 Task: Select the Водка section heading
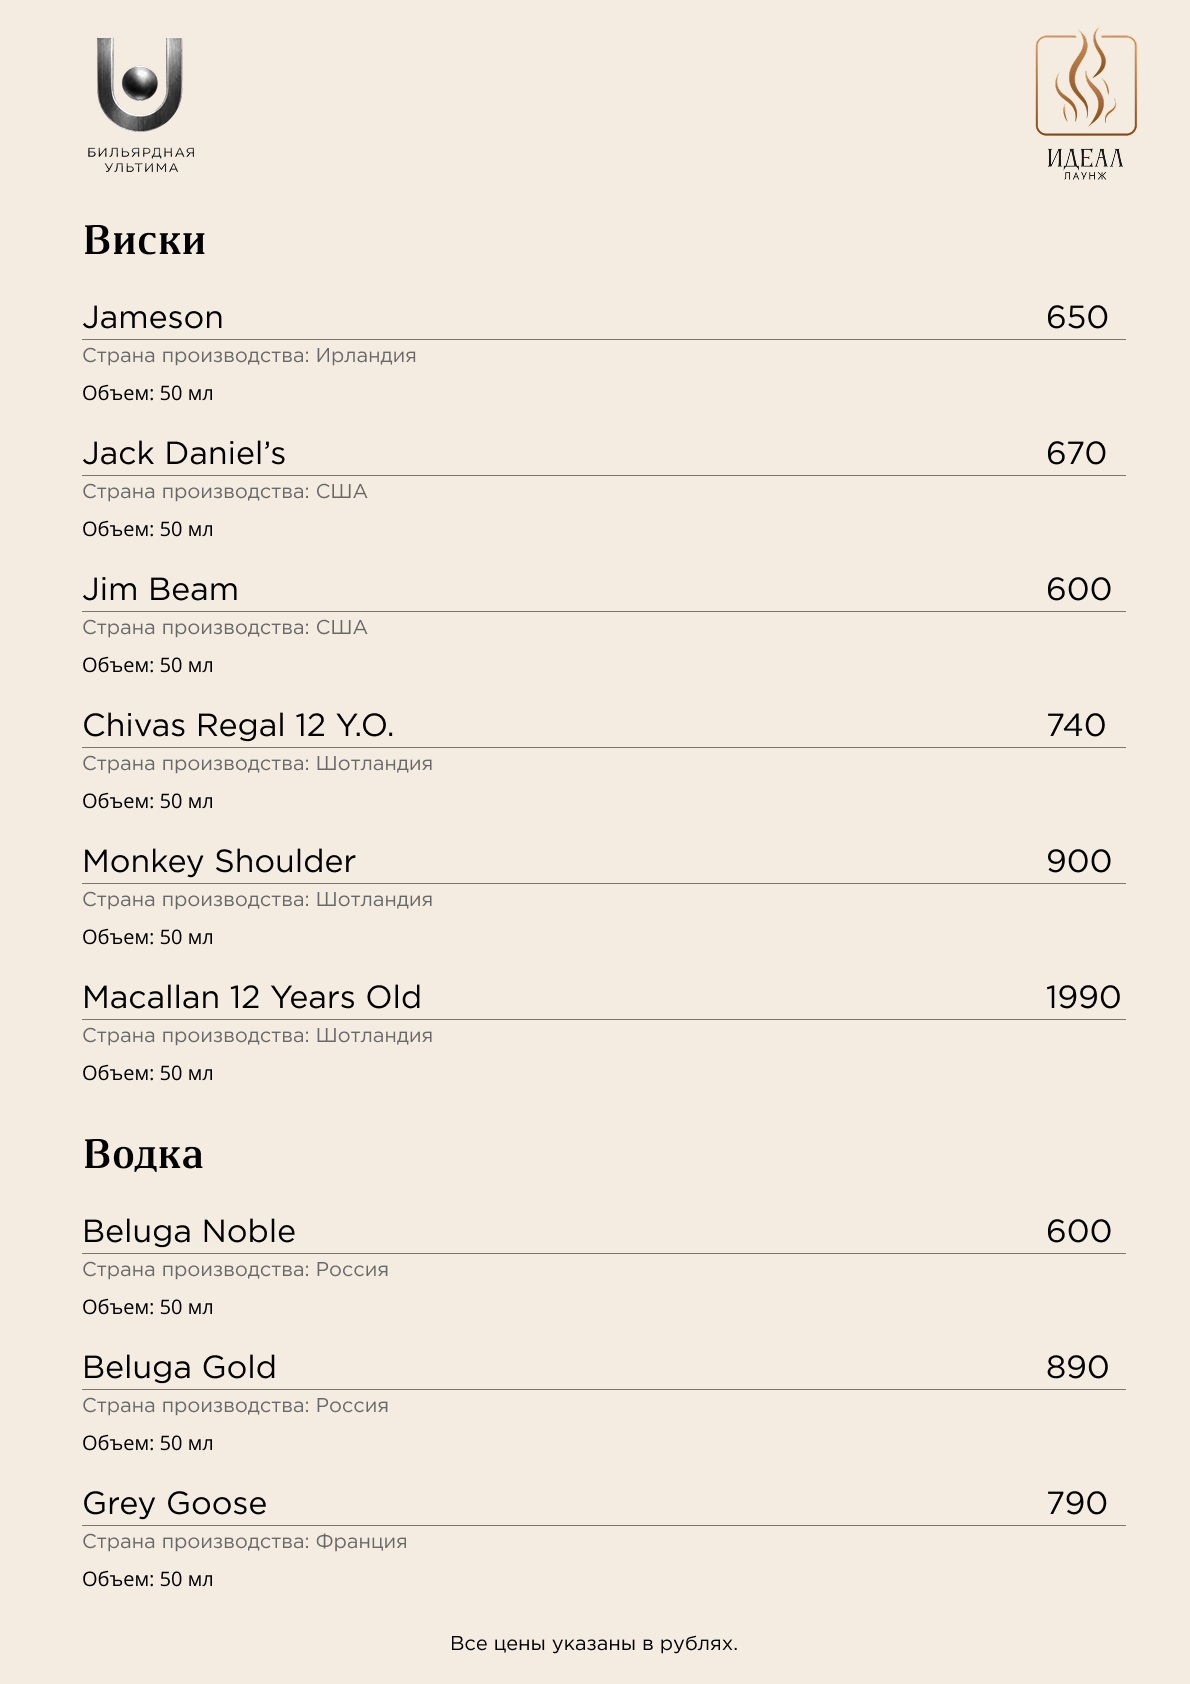point(143,1154)
